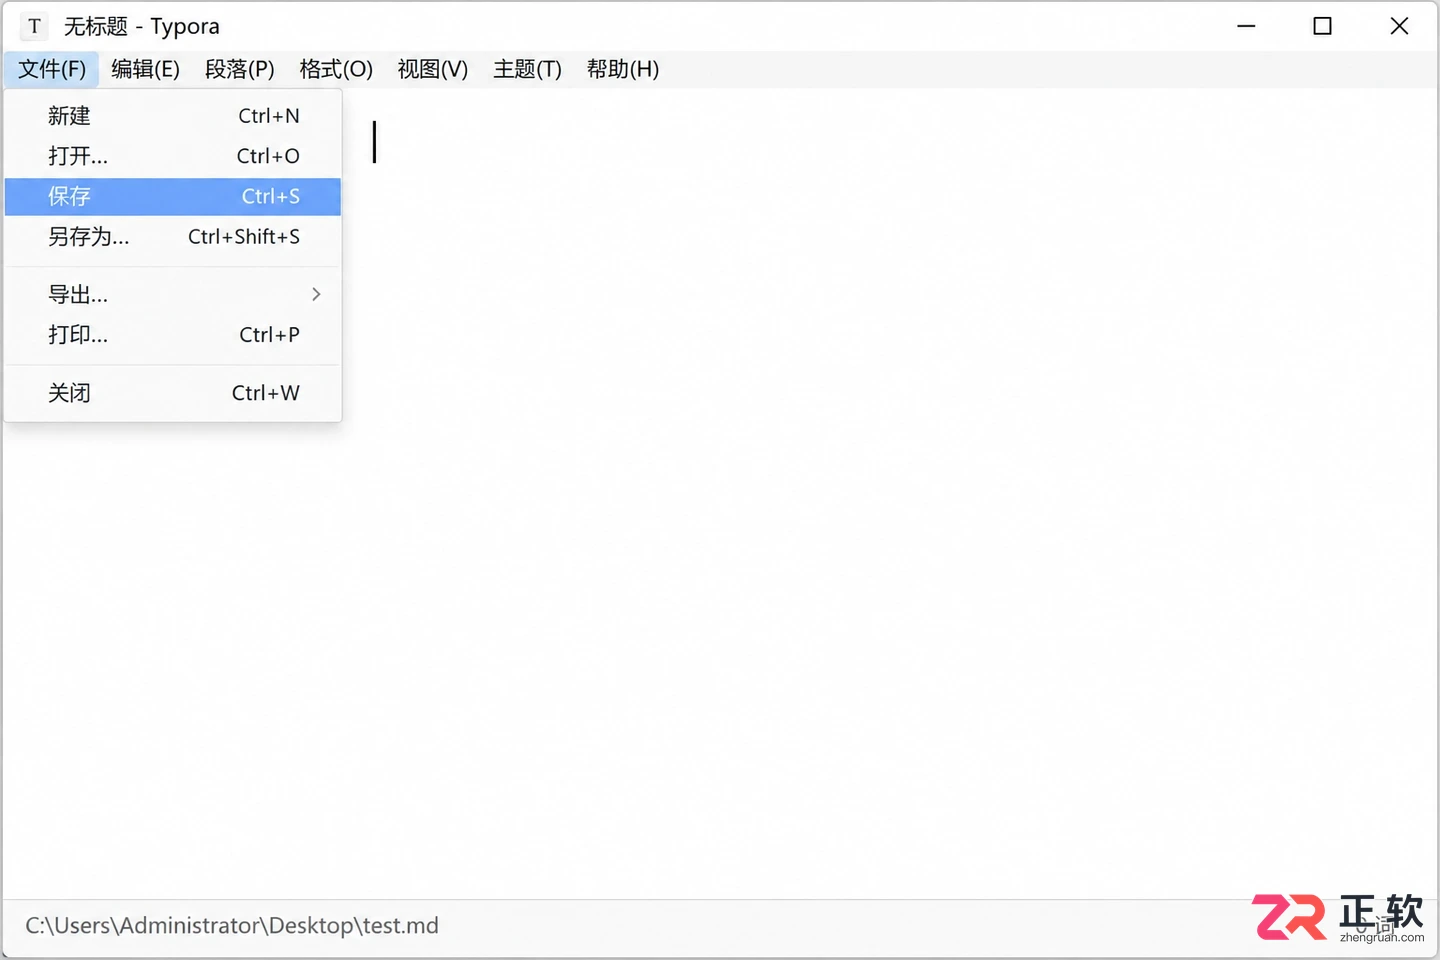Image resolution: width=1440 pixels, height=960 pixels.
Task: Expand the 导出... submenu
Action: 173,294
